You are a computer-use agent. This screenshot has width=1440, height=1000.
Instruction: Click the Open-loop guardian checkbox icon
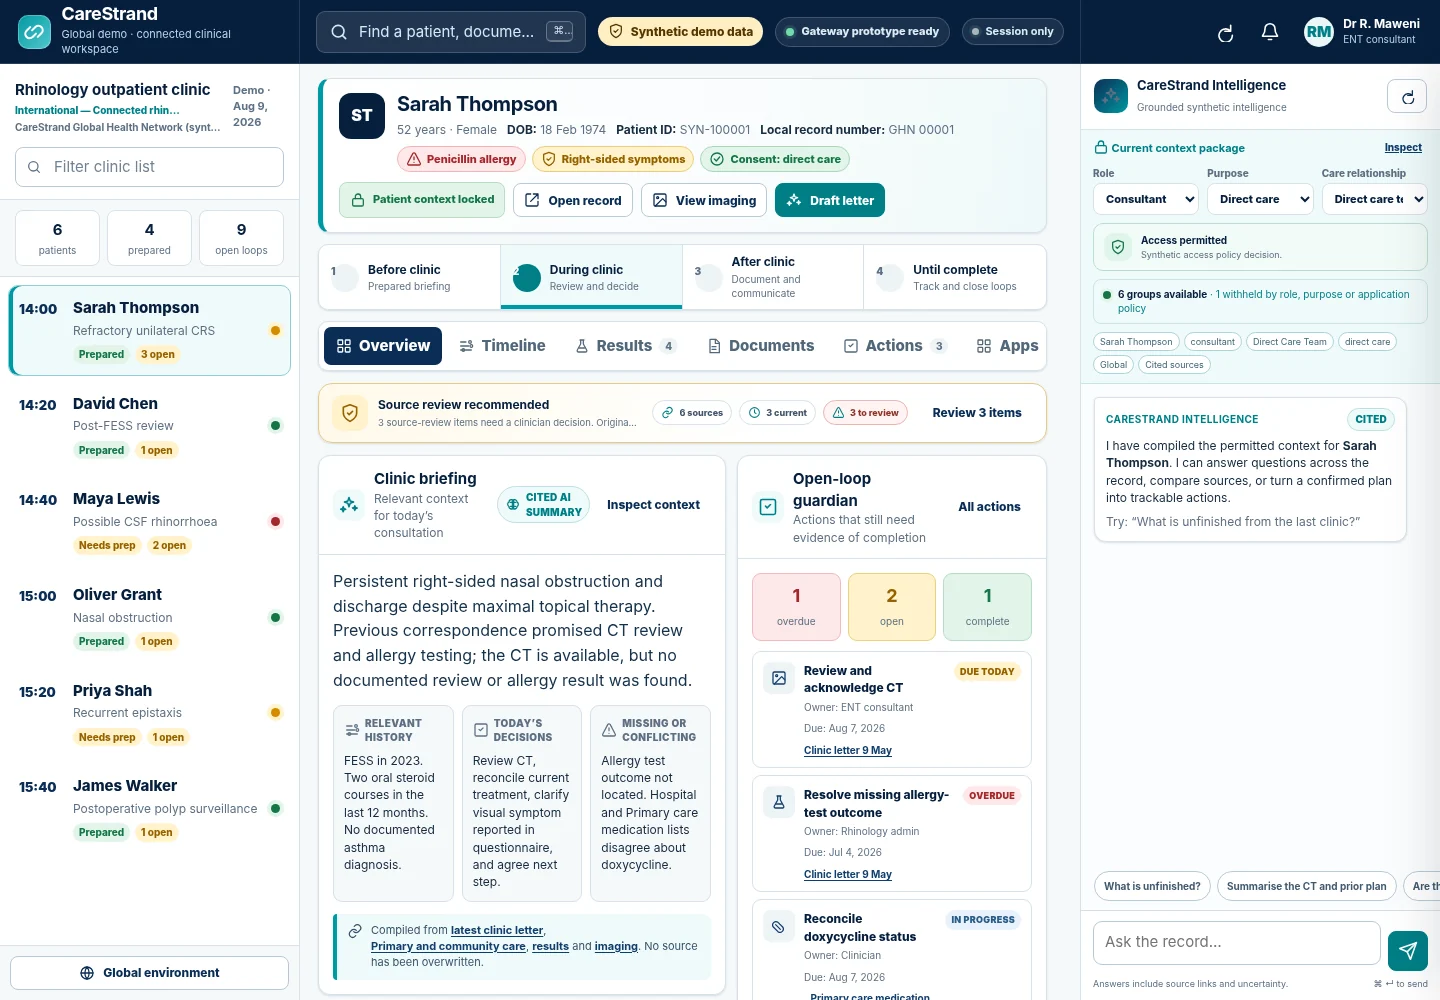tap(768, 507)
